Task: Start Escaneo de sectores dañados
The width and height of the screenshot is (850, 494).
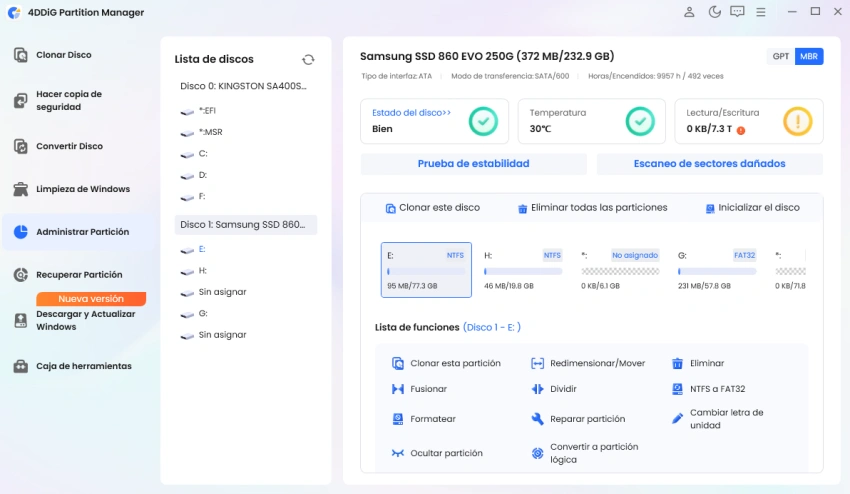Action: (709, 164)
